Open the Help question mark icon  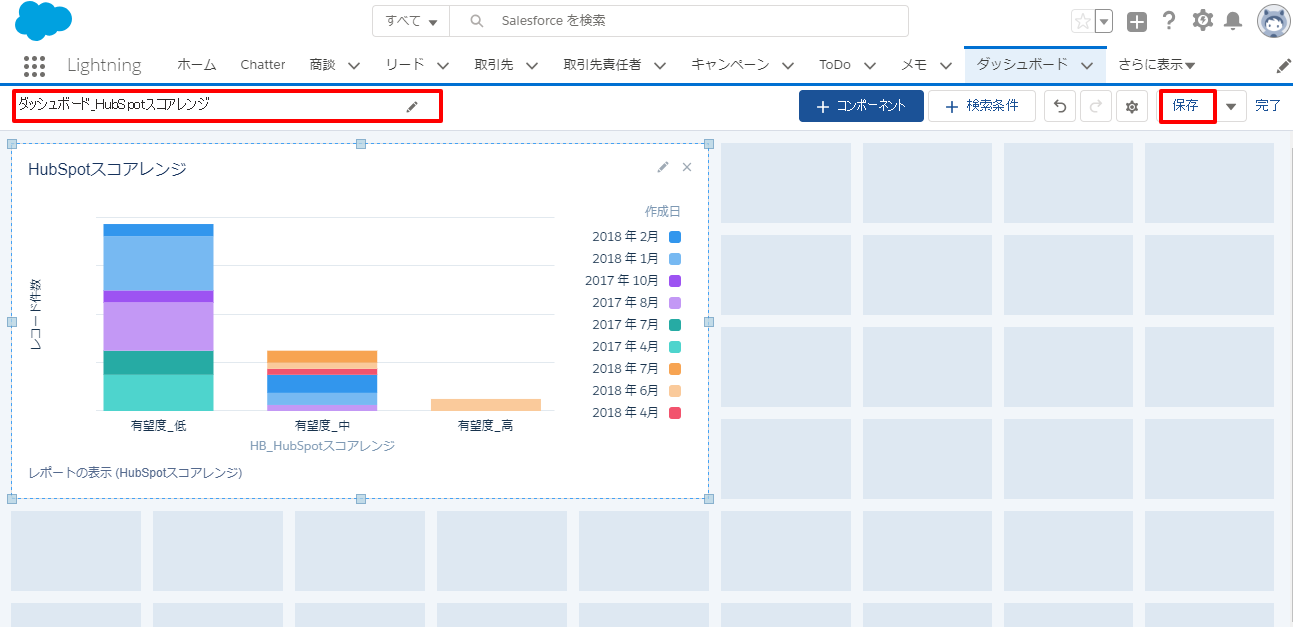point(1168,21)
